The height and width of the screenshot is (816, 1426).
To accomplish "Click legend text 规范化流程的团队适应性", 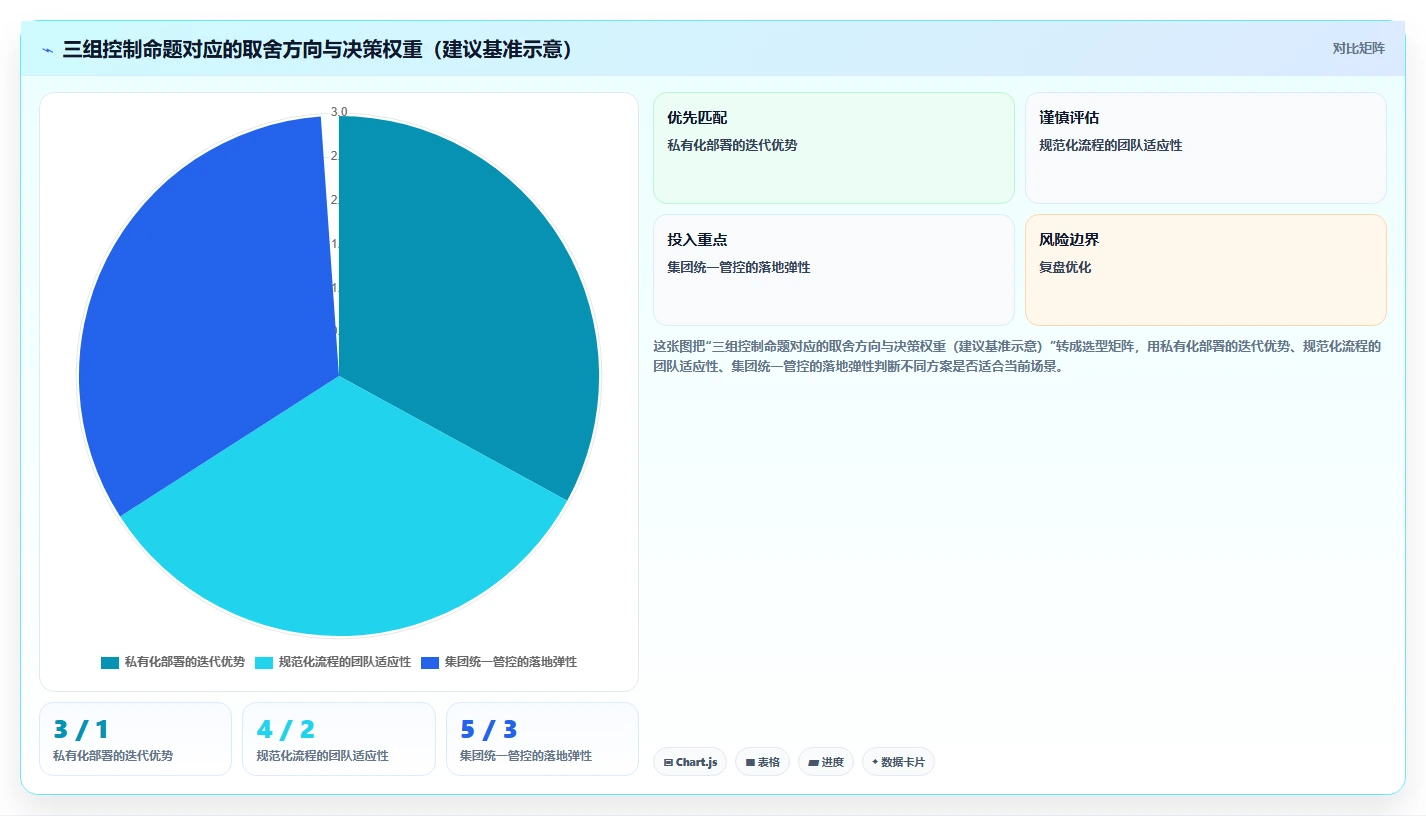I will coord(344,662).
